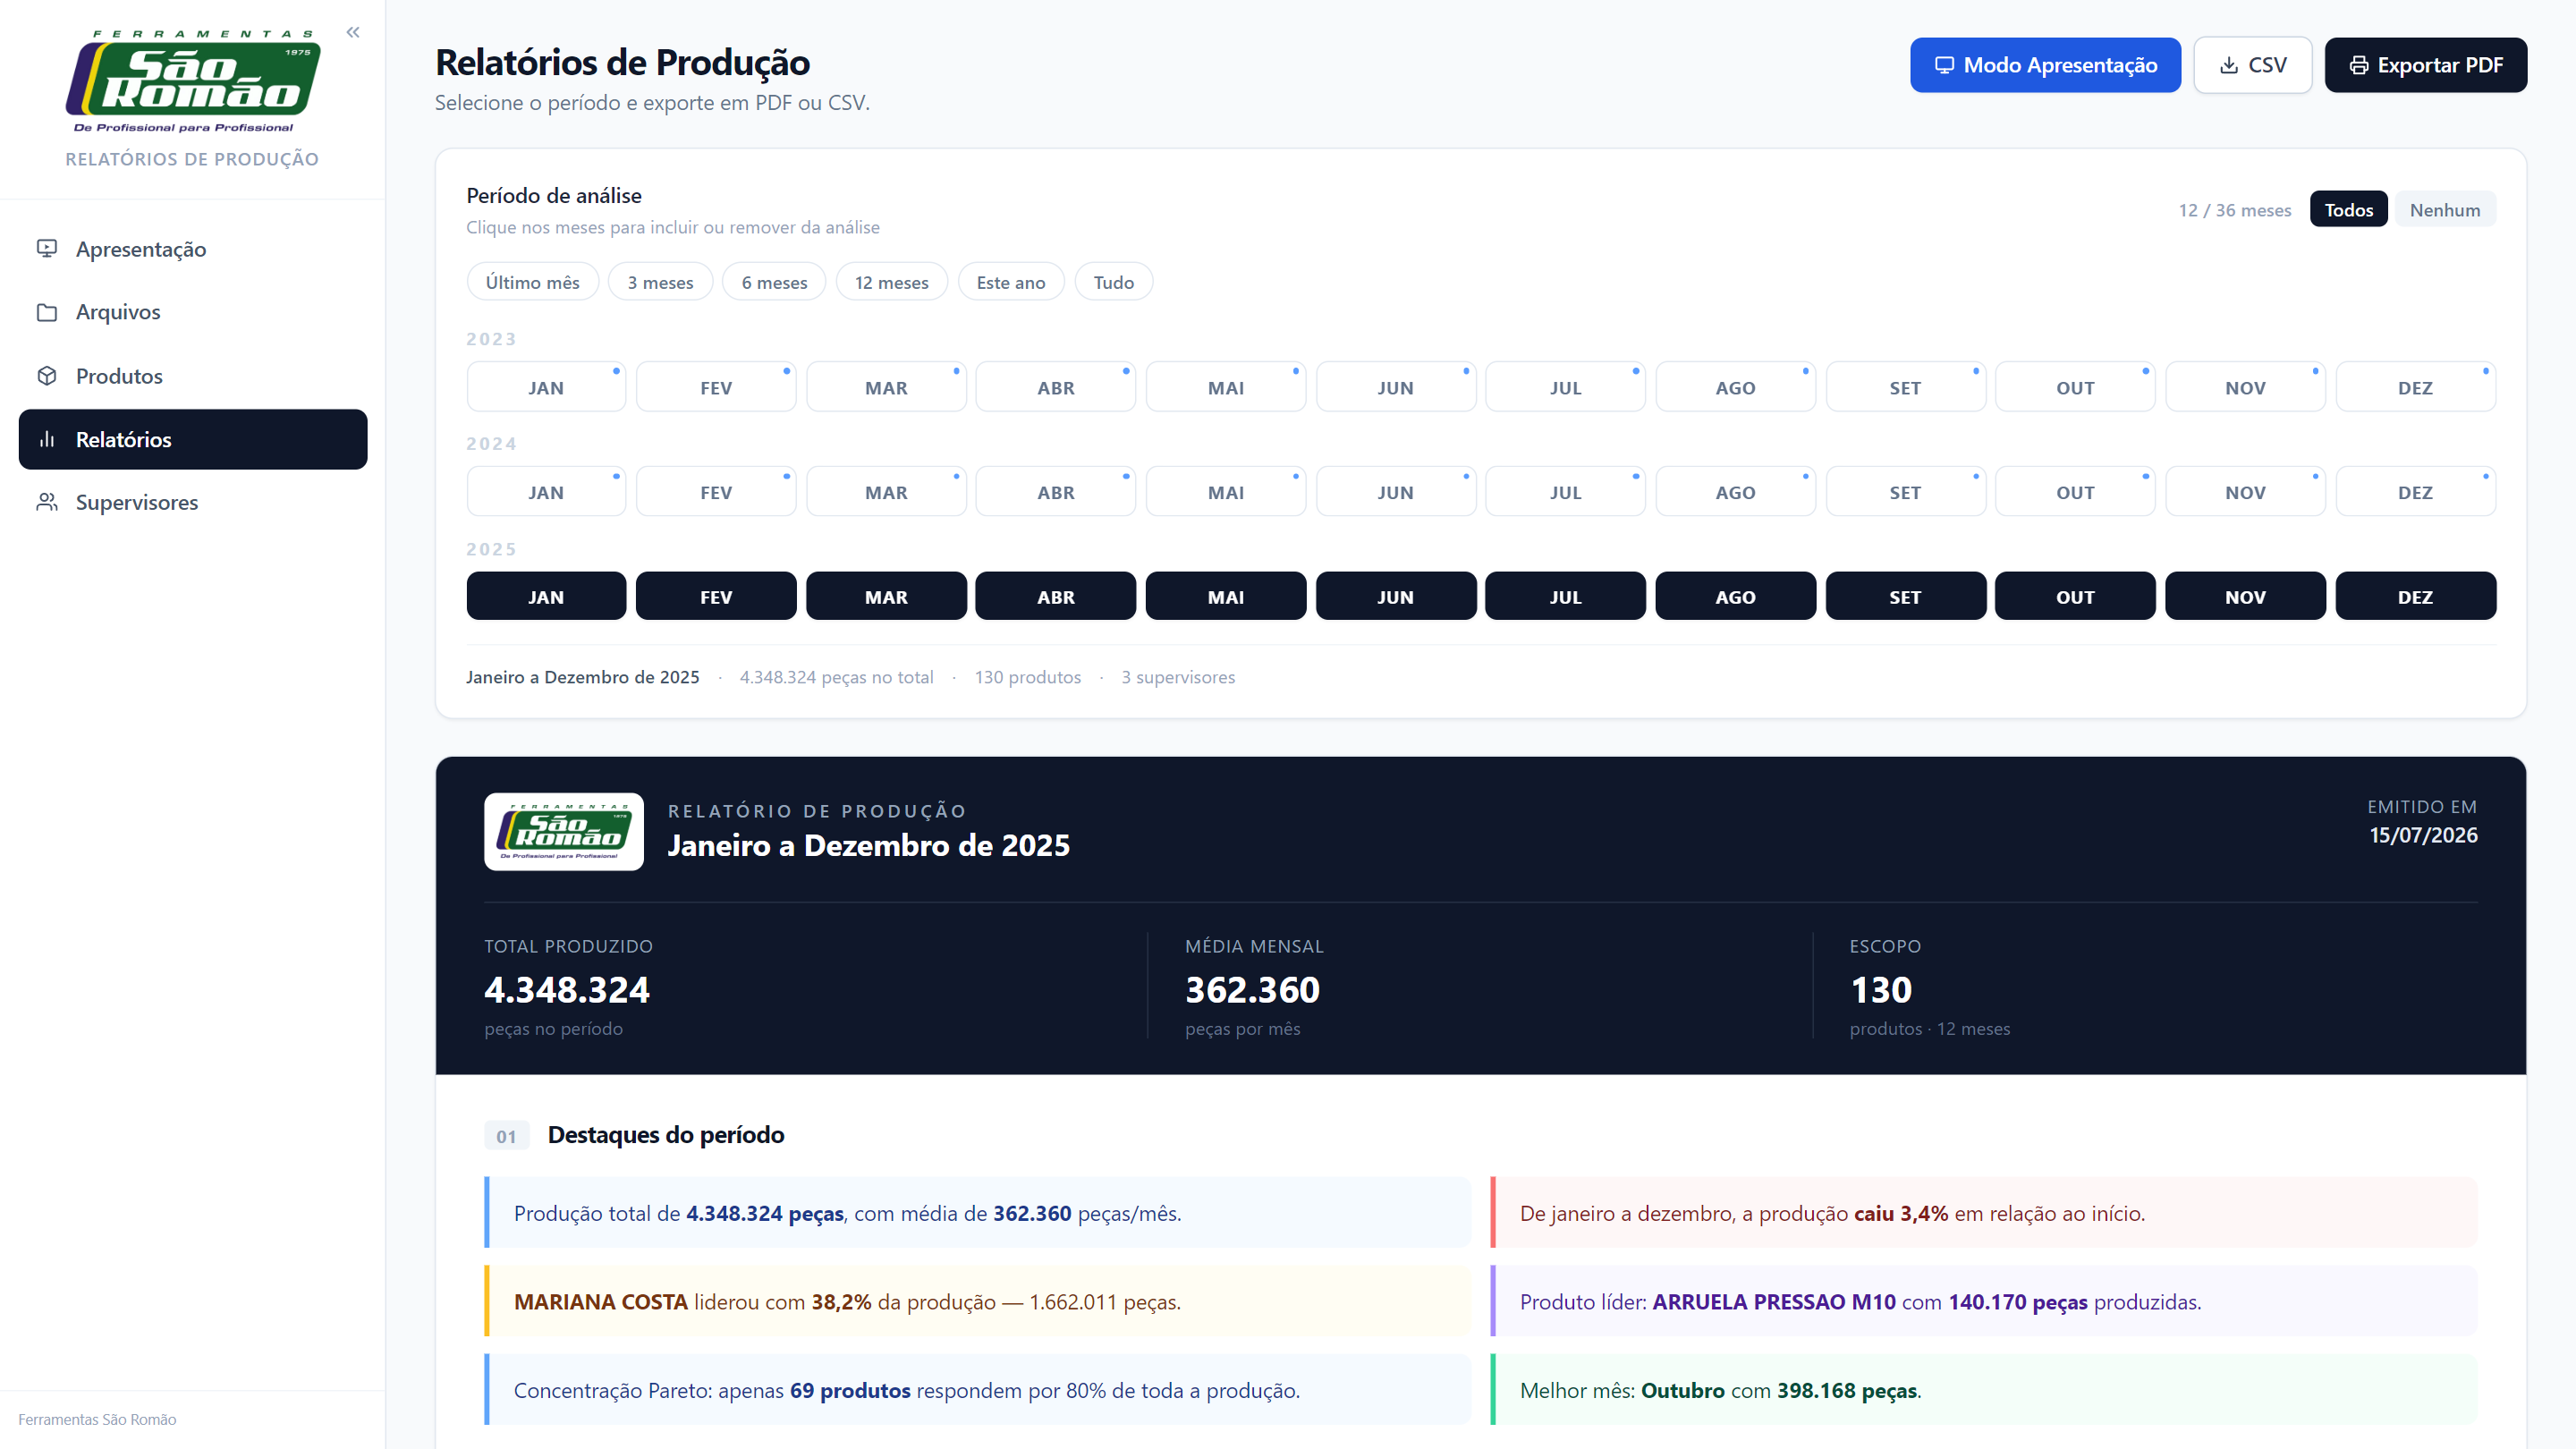
Task: Open the Arquivos page
Action: click(x=193, y=312)
